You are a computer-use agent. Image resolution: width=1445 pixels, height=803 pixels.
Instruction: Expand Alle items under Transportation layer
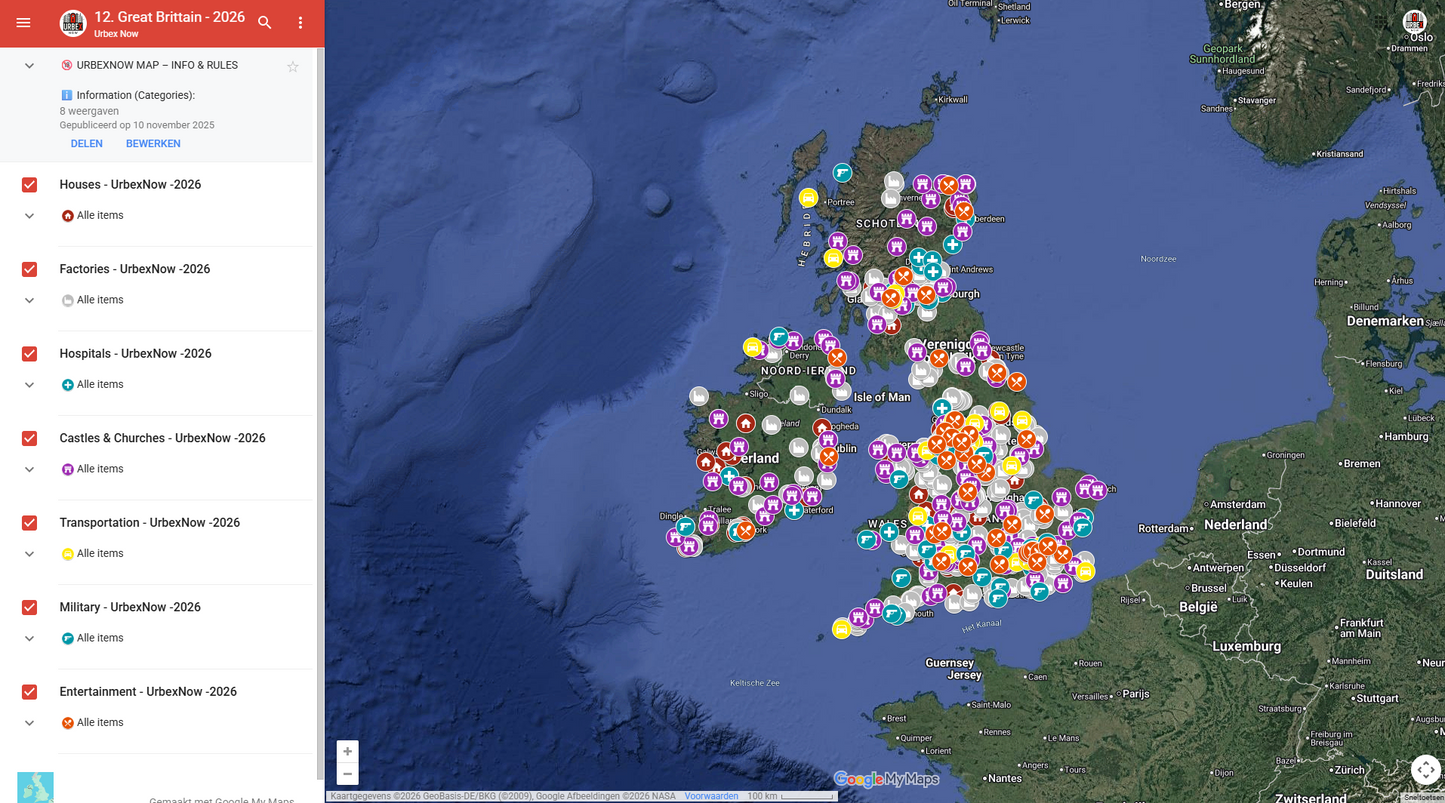(x=29, y=554)
